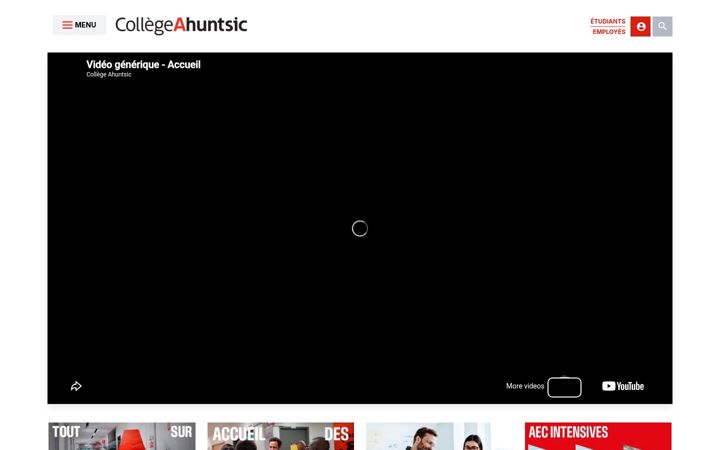
Task: Open video title Vidéo générique - Accueil
Action: click(x=143, y=64)
